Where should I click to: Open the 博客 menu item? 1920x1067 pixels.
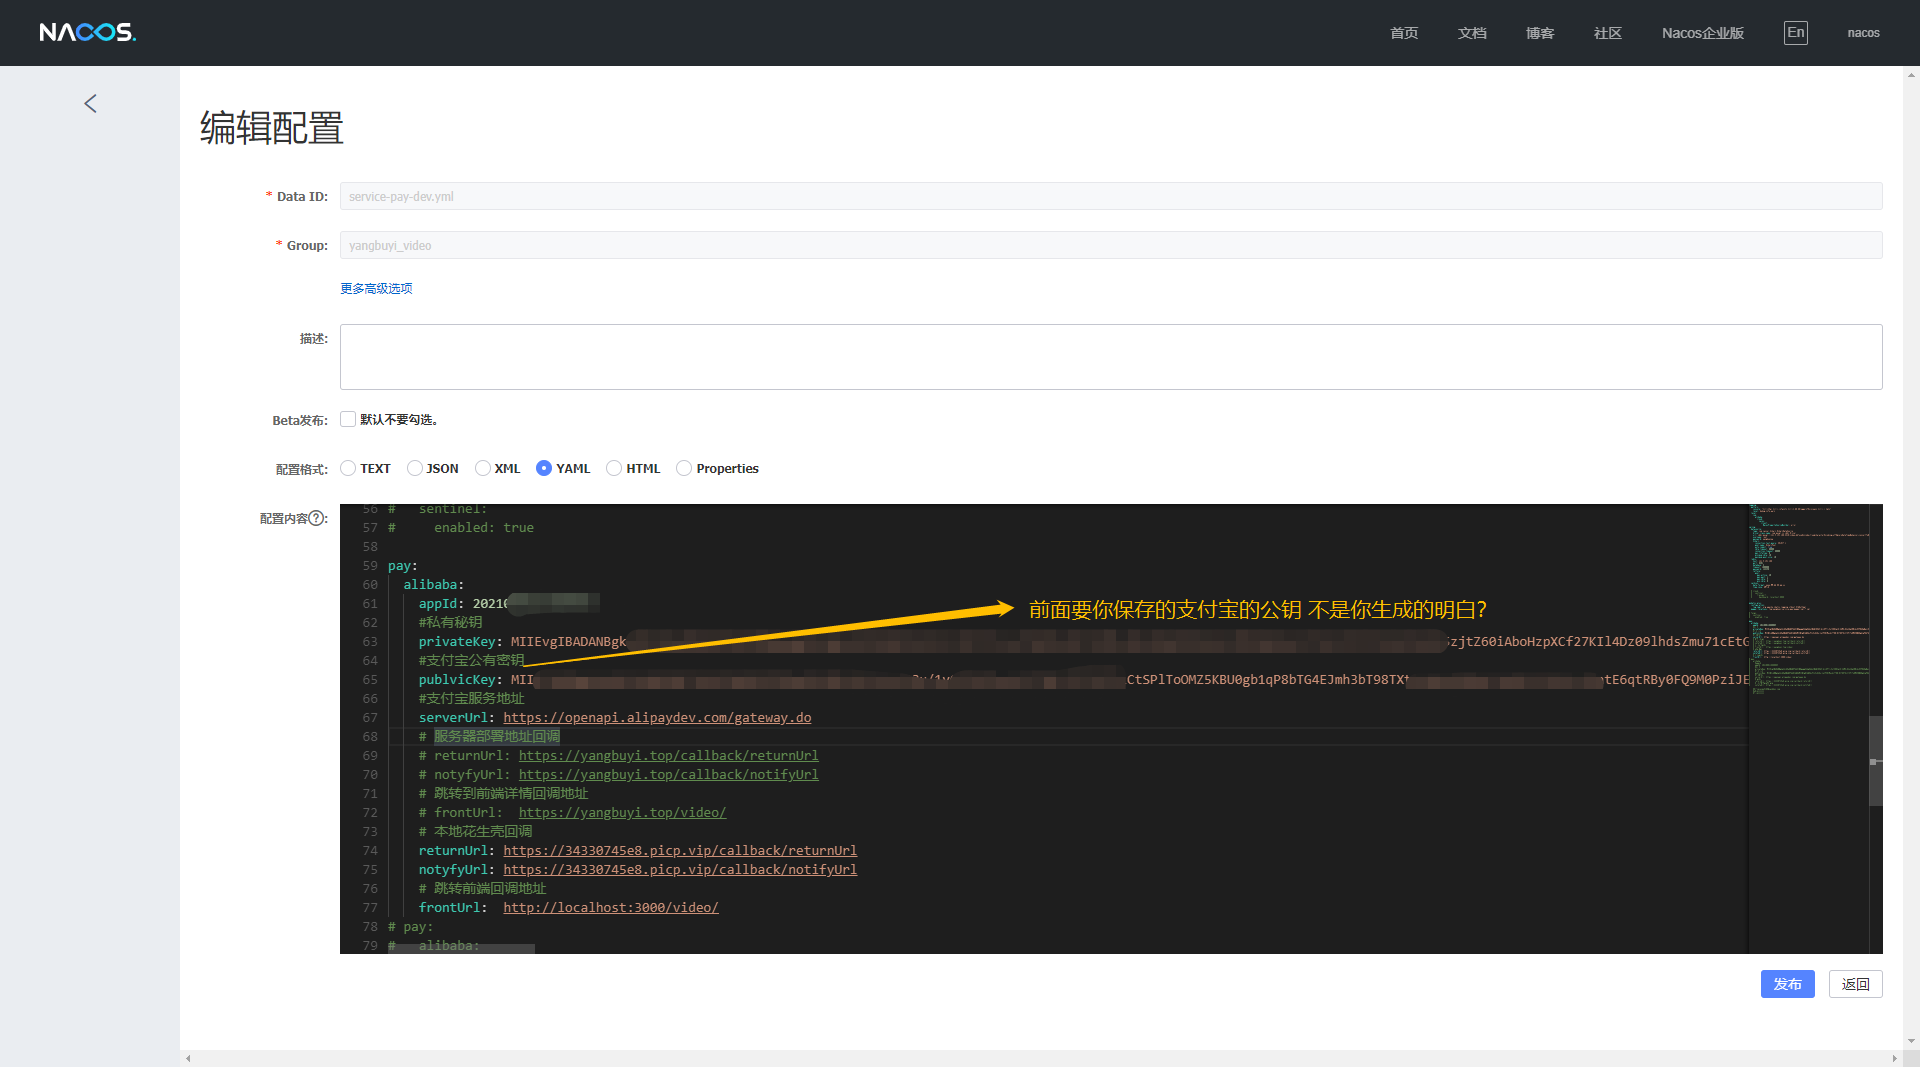[1540, 33]
